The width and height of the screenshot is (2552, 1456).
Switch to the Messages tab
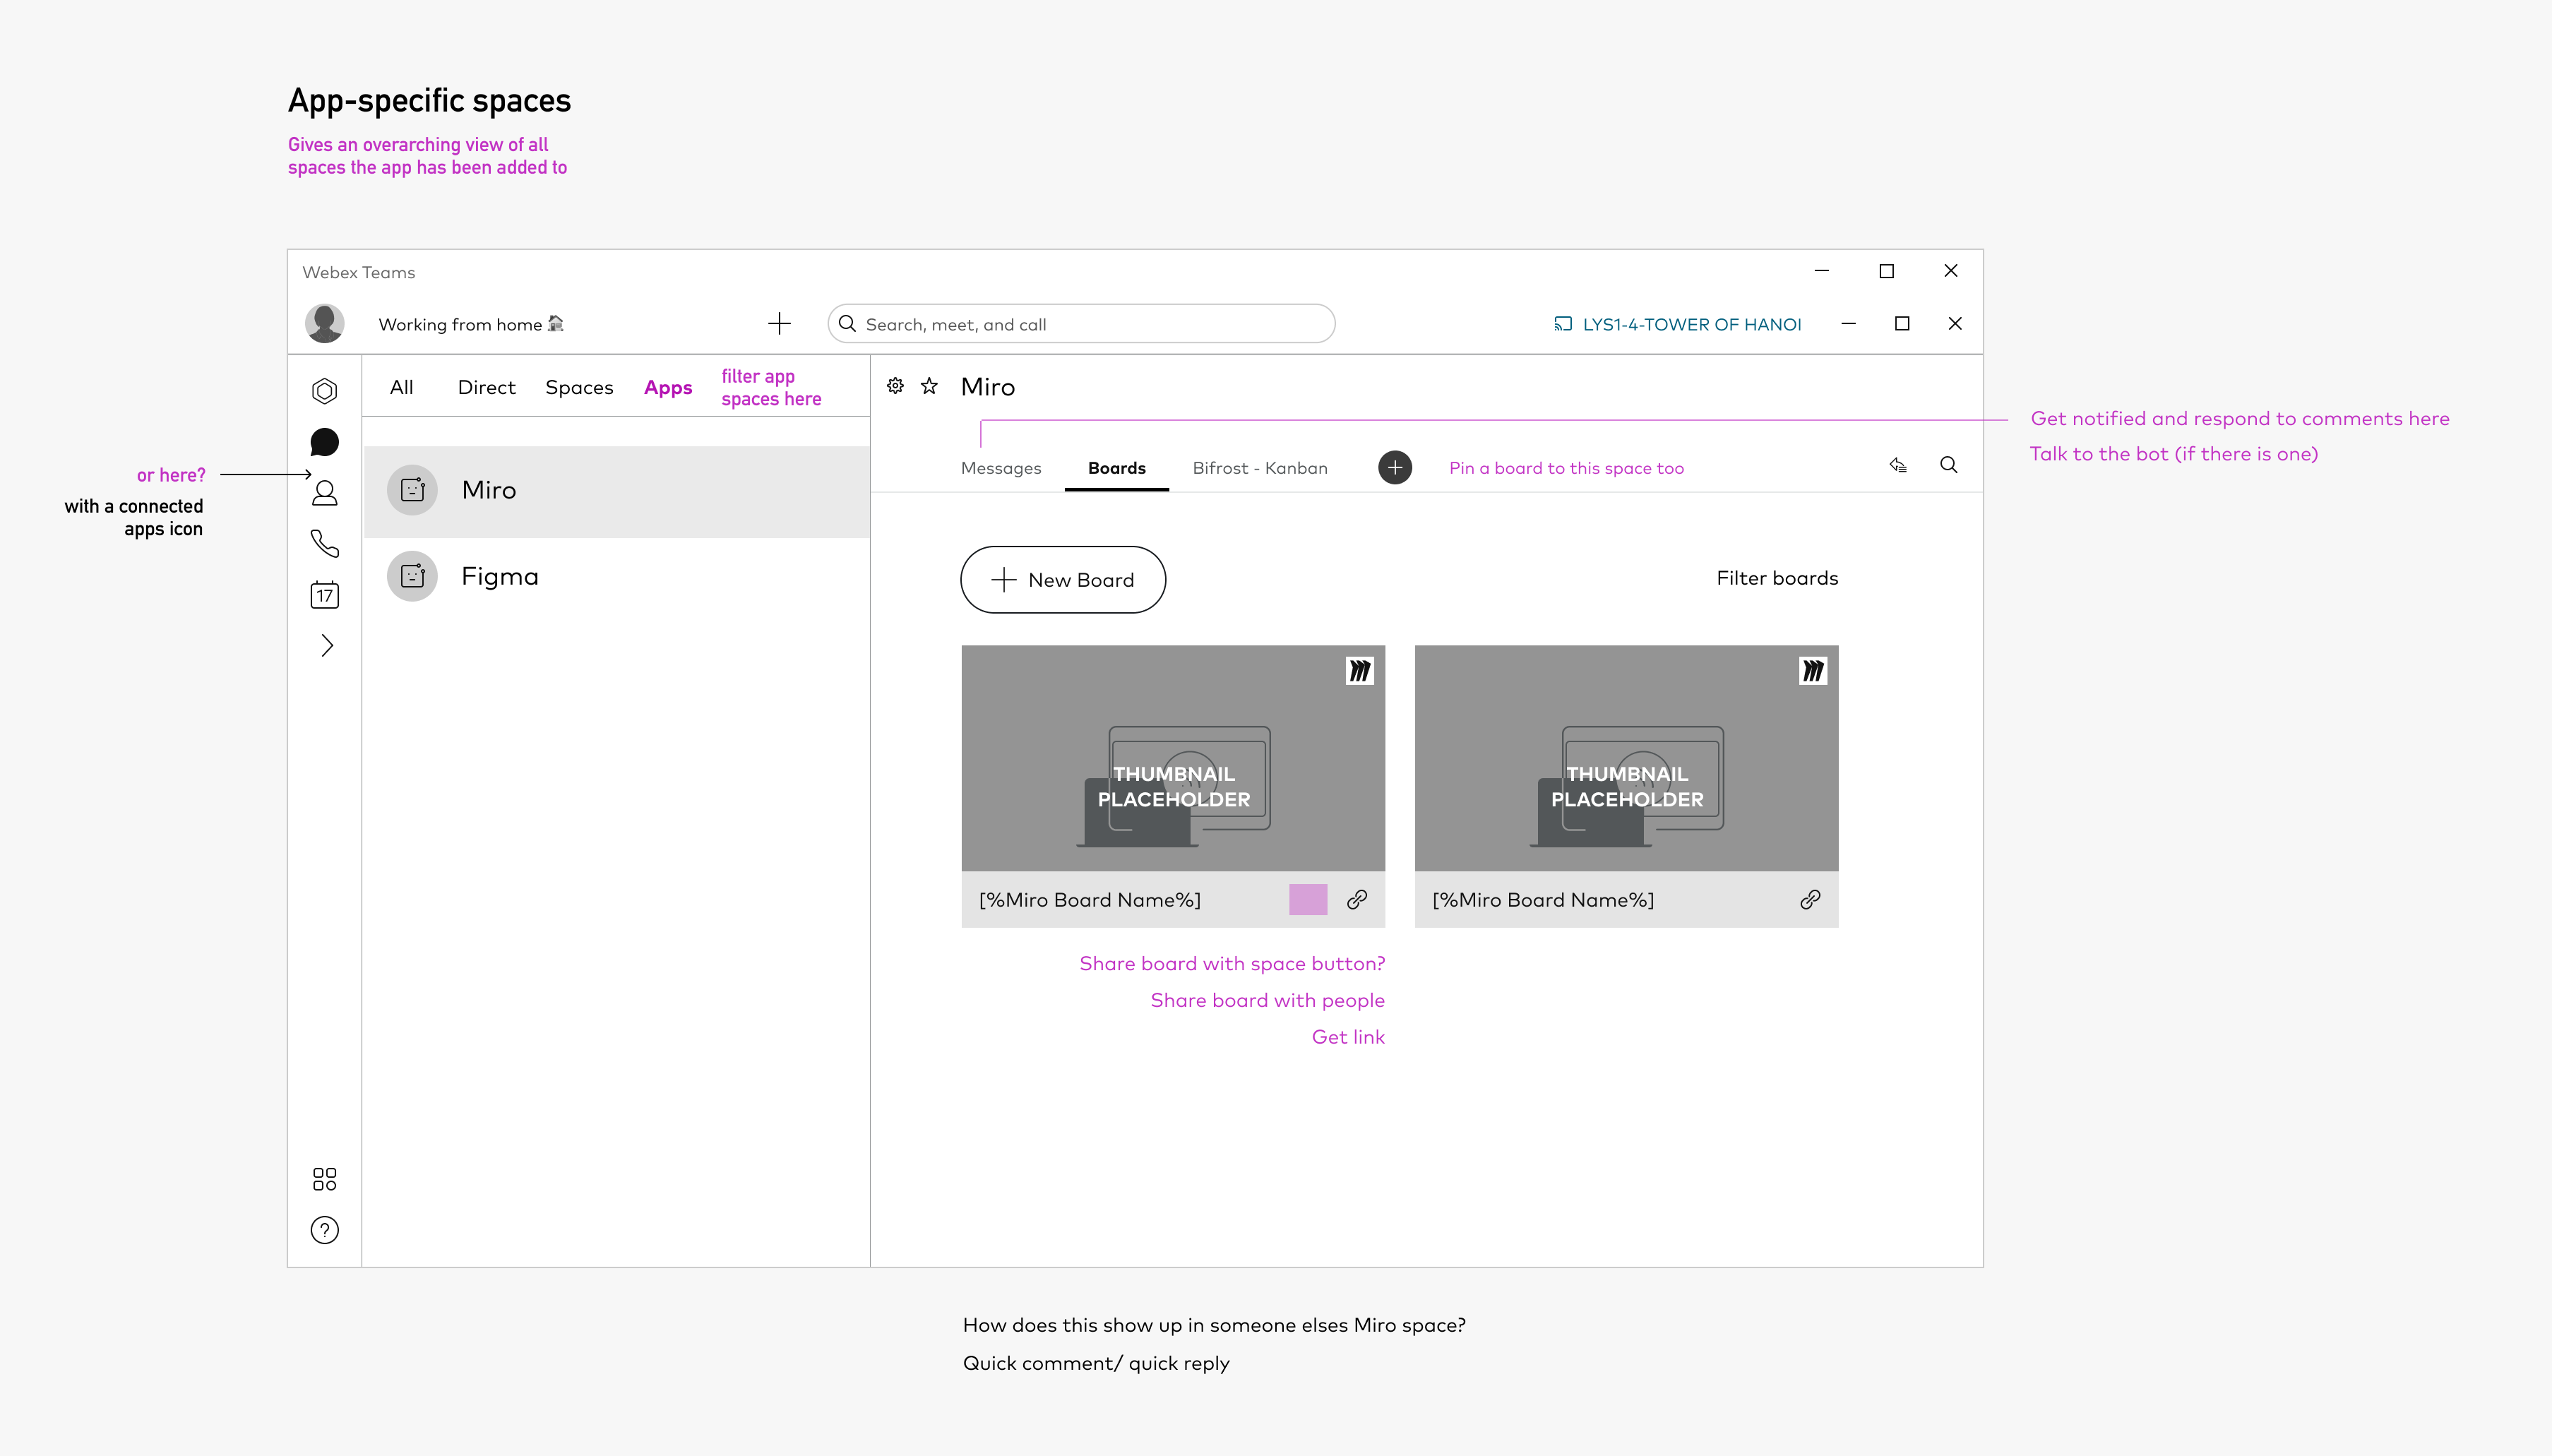click(1000, 468)
